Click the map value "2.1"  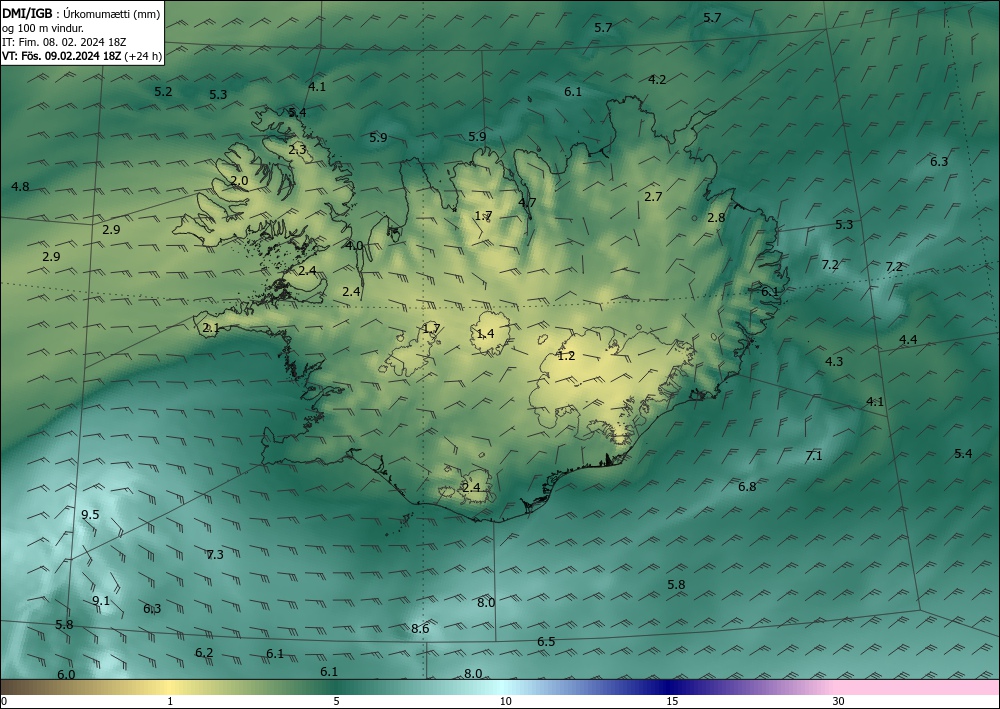coord(211,328)
